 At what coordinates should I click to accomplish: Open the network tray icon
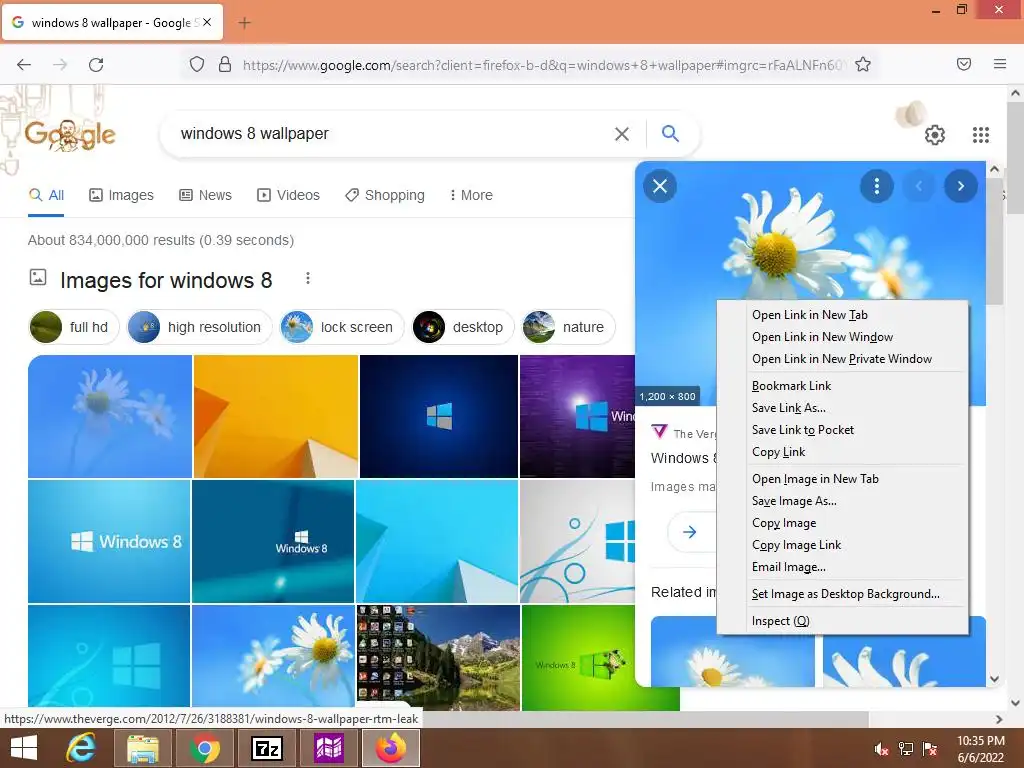pos(906,749)
